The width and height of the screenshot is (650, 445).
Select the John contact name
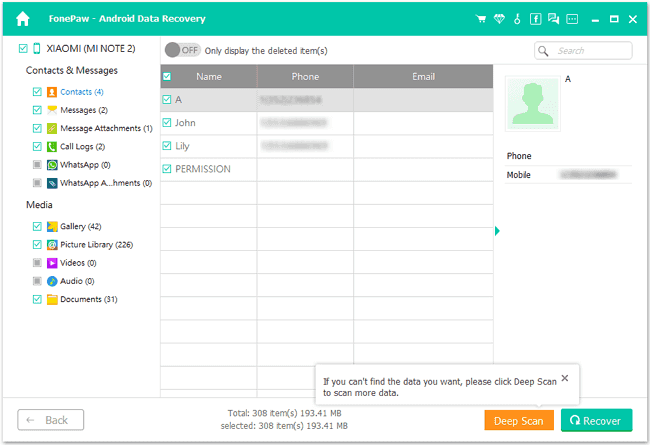pos(185,123)
